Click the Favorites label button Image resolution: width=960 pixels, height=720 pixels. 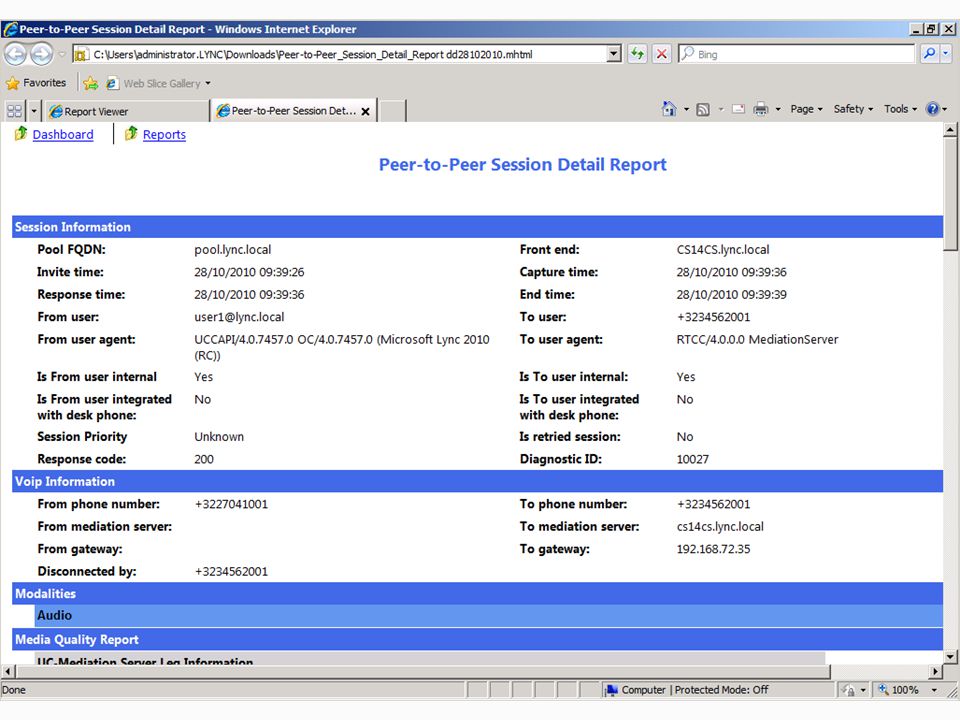coord(44,83)
